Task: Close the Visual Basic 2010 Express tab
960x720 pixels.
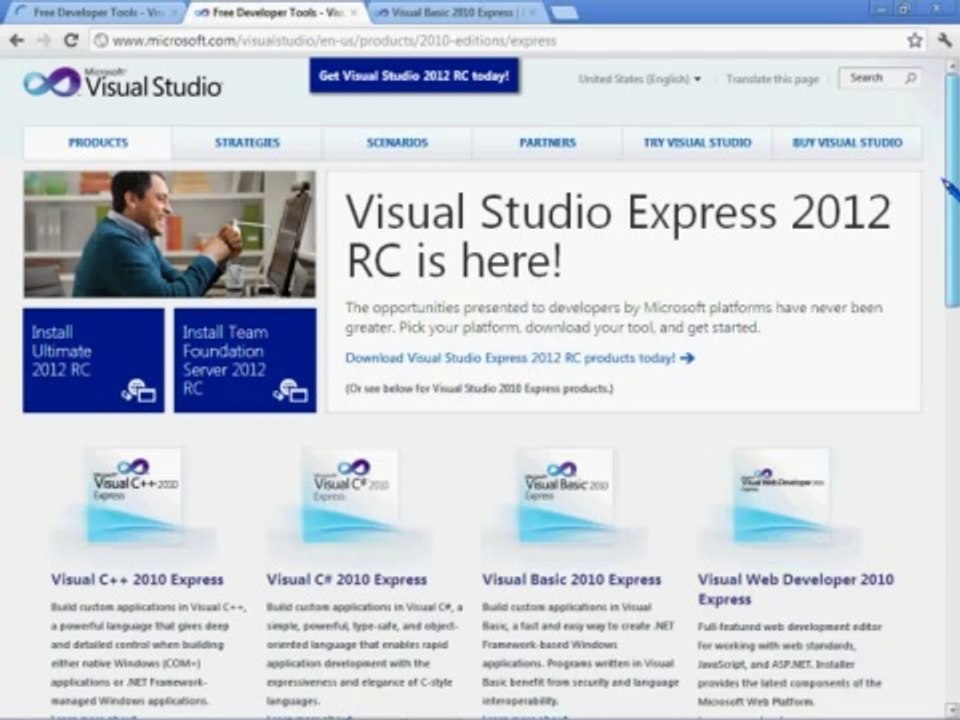Action: 533,12
